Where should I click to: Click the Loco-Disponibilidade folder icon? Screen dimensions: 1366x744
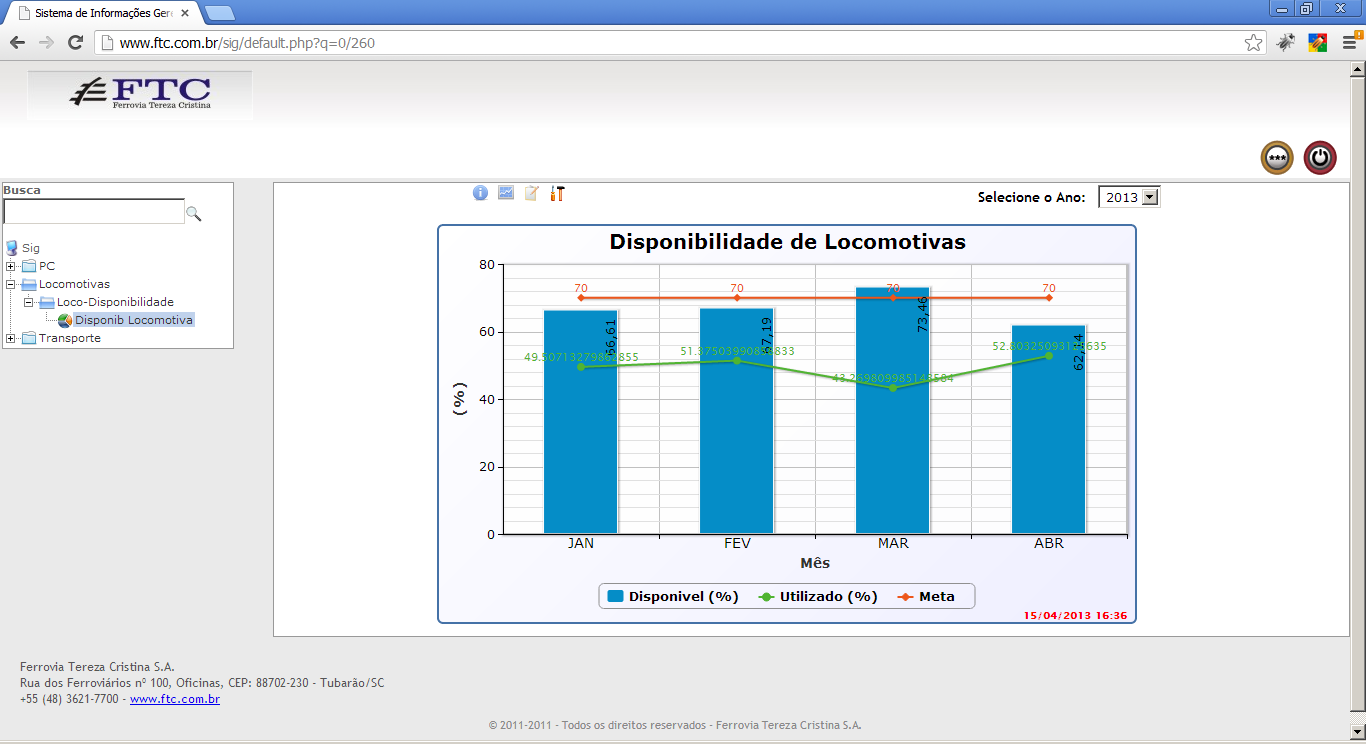point(47,302)
